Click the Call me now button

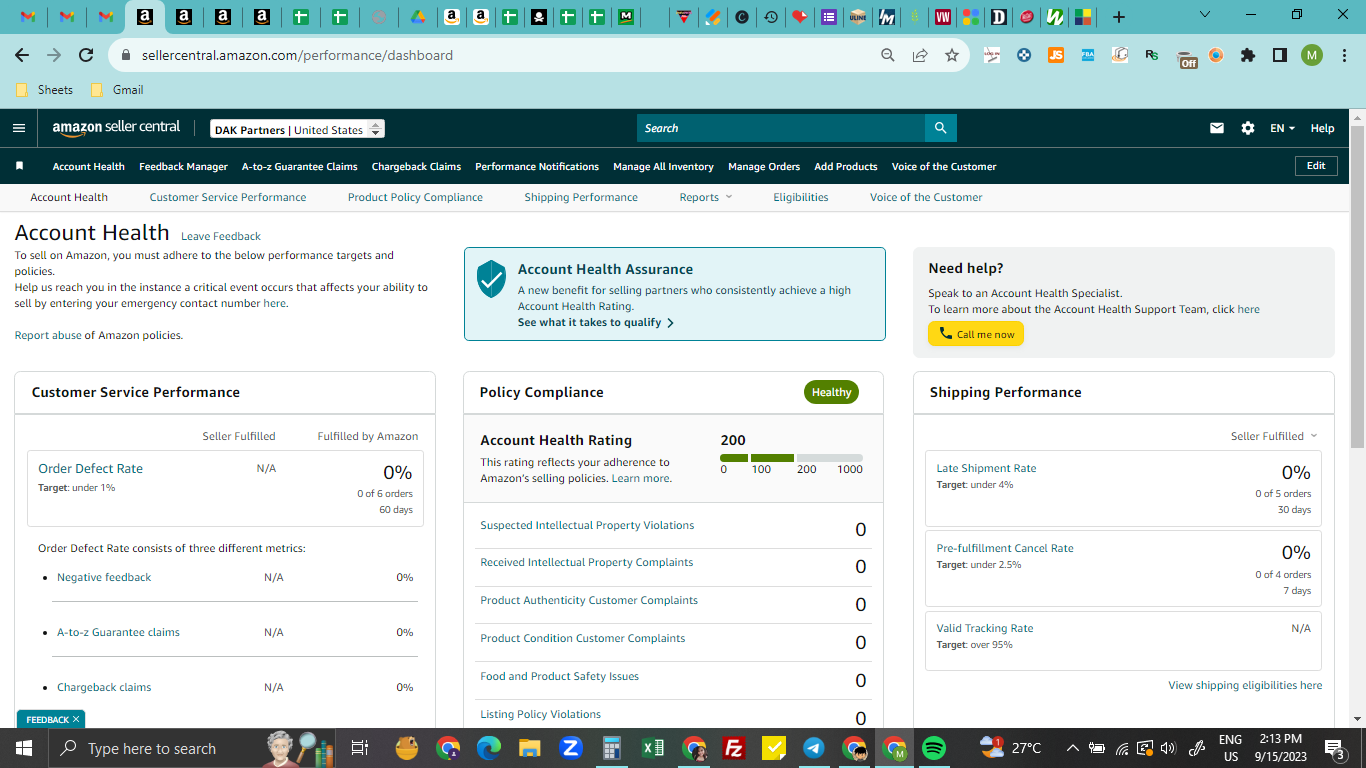(976, 334)
